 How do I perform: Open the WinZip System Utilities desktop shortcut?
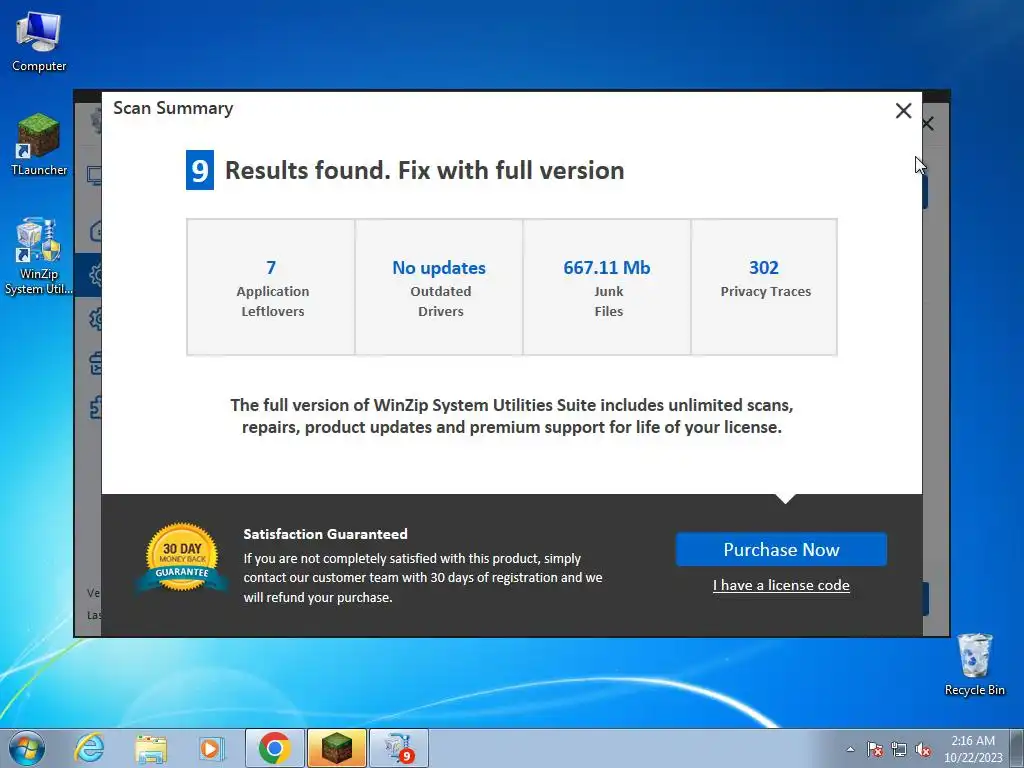point(39,256)
